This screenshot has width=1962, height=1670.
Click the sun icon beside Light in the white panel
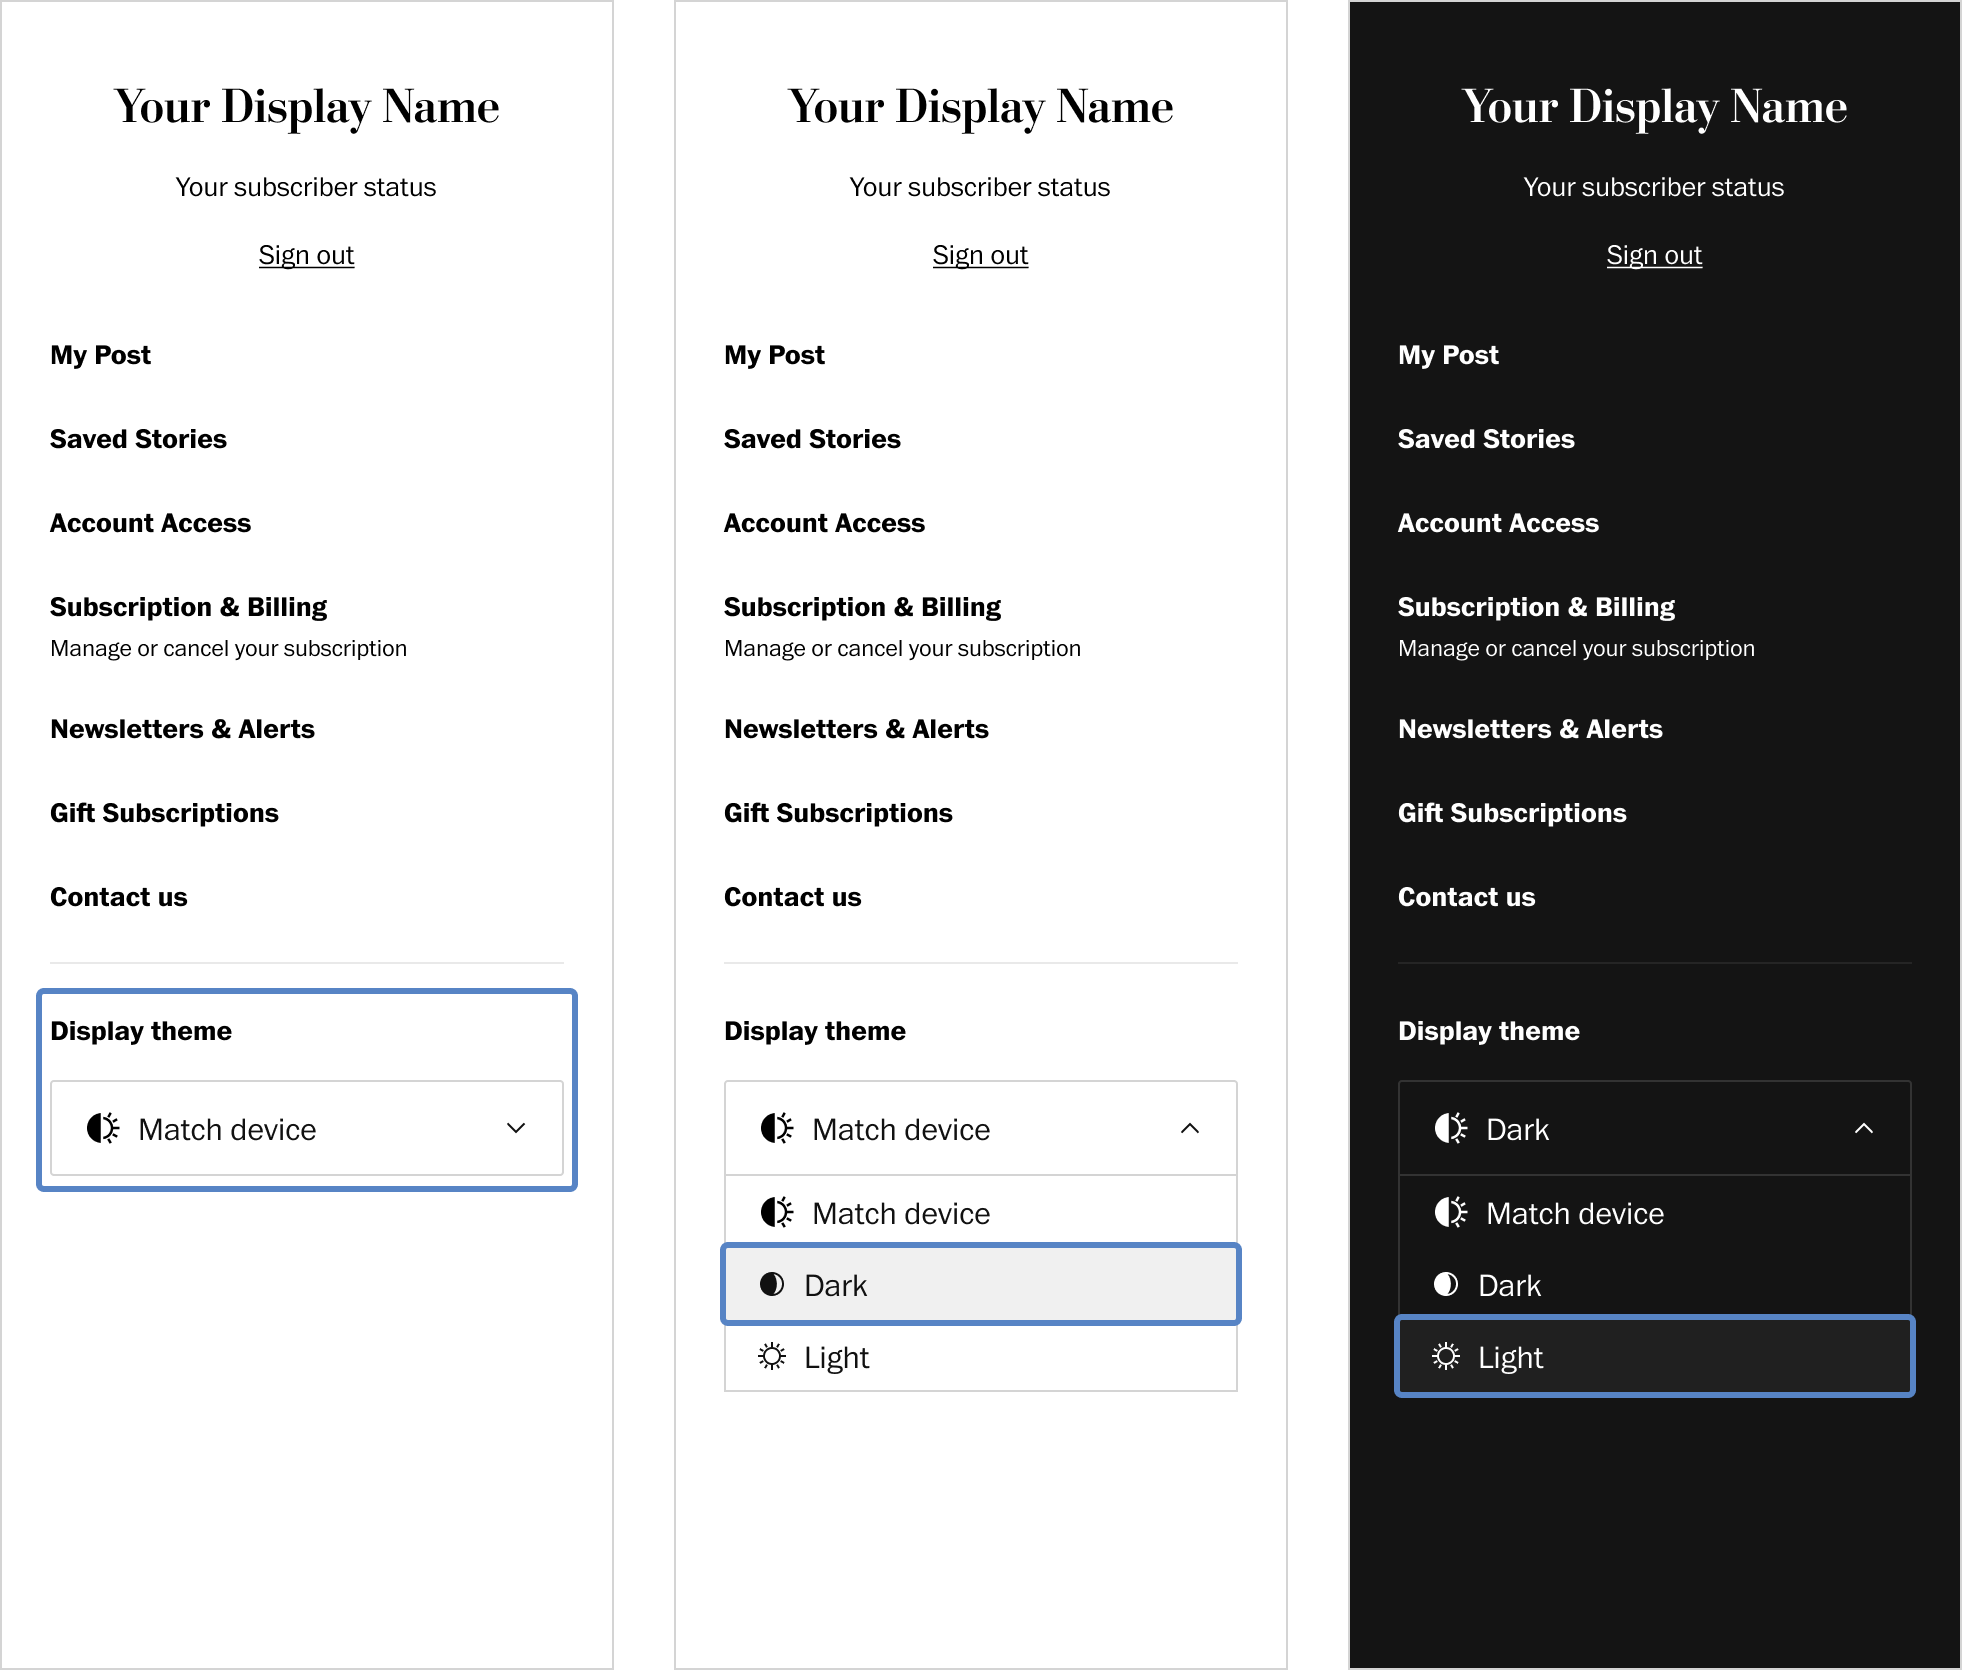[x=772, y=1357]
